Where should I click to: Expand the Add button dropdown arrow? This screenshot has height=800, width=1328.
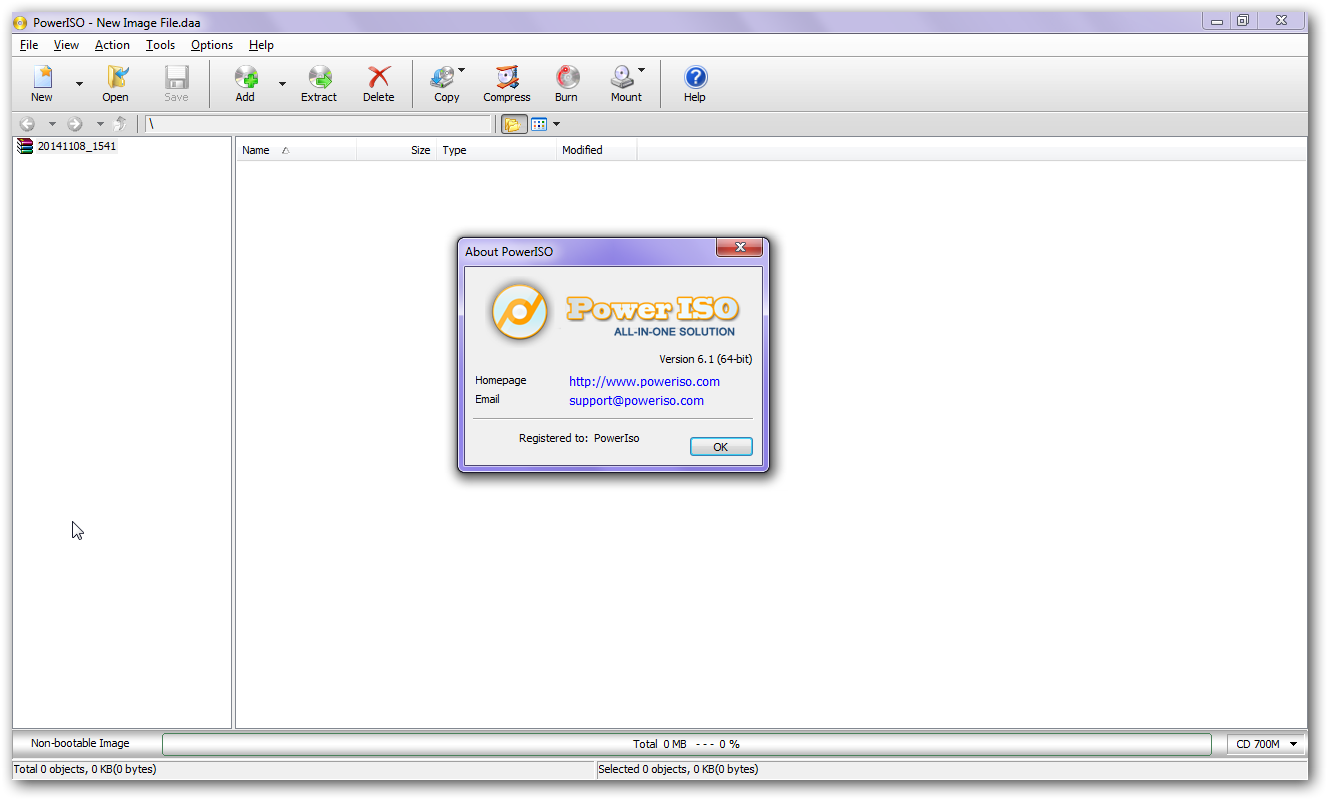point(282,84)
